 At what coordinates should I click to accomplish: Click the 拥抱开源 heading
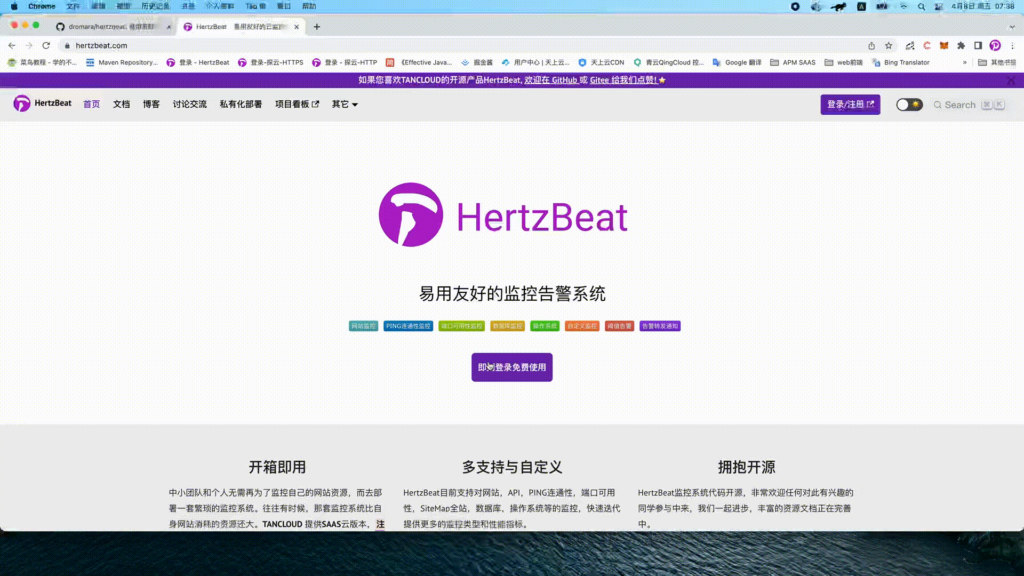coord(746,467)
